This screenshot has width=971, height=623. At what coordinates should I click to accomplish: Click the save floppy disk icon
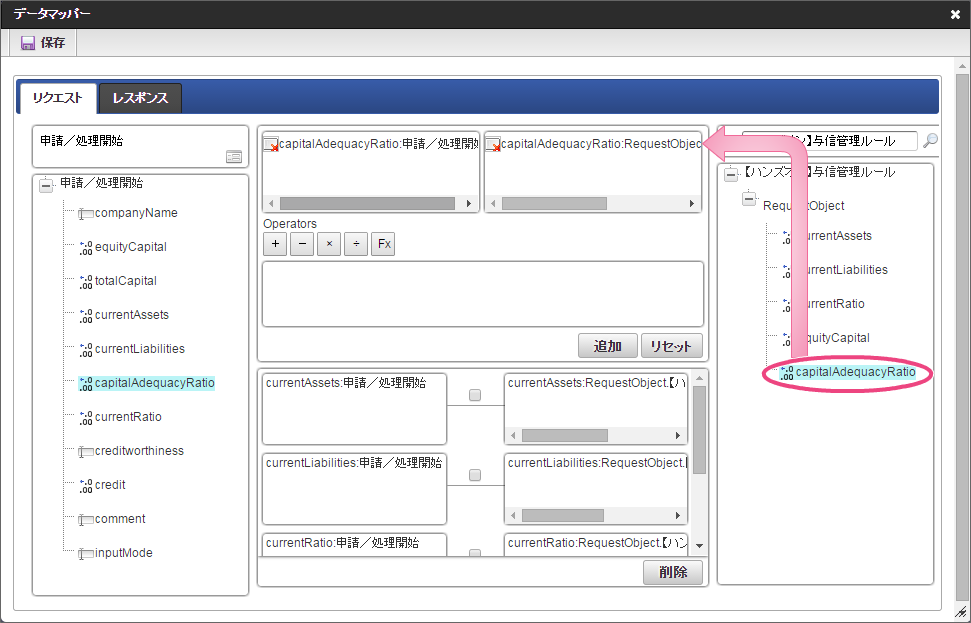pos(27,43)
